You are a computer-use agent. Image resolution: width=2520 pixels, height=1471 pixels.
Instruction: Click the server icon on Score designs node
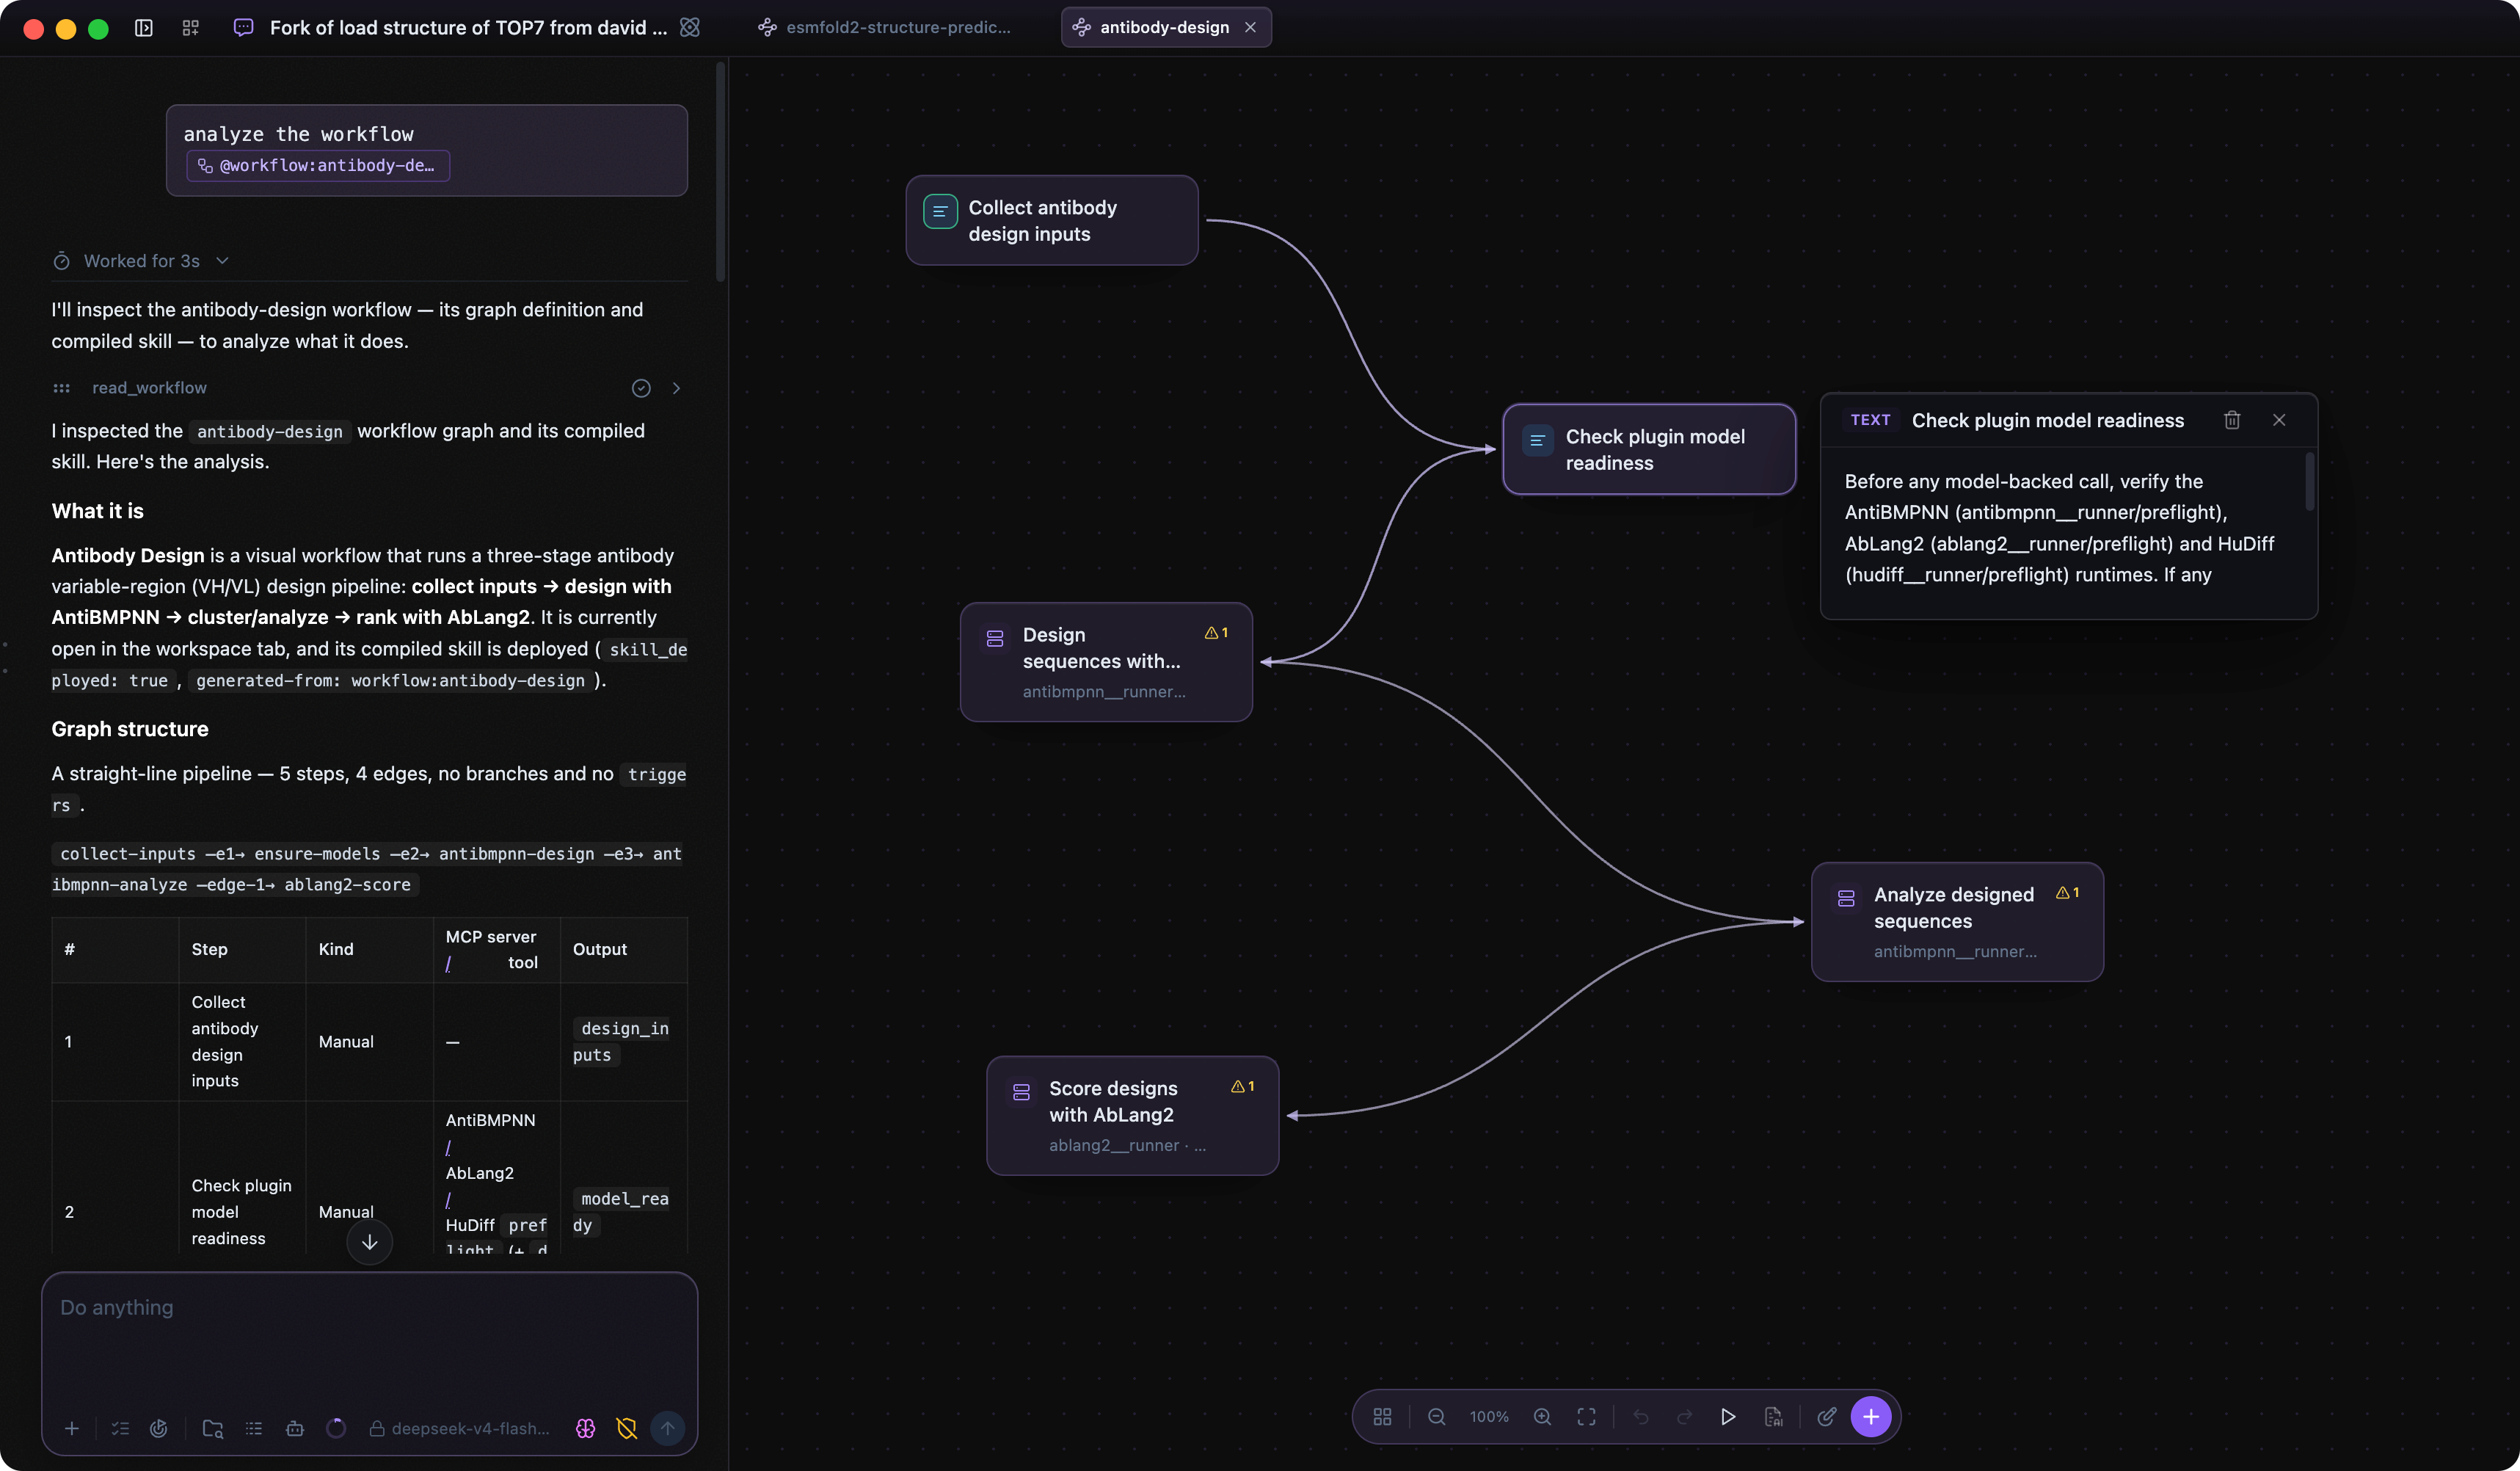click(1021, 1092)
